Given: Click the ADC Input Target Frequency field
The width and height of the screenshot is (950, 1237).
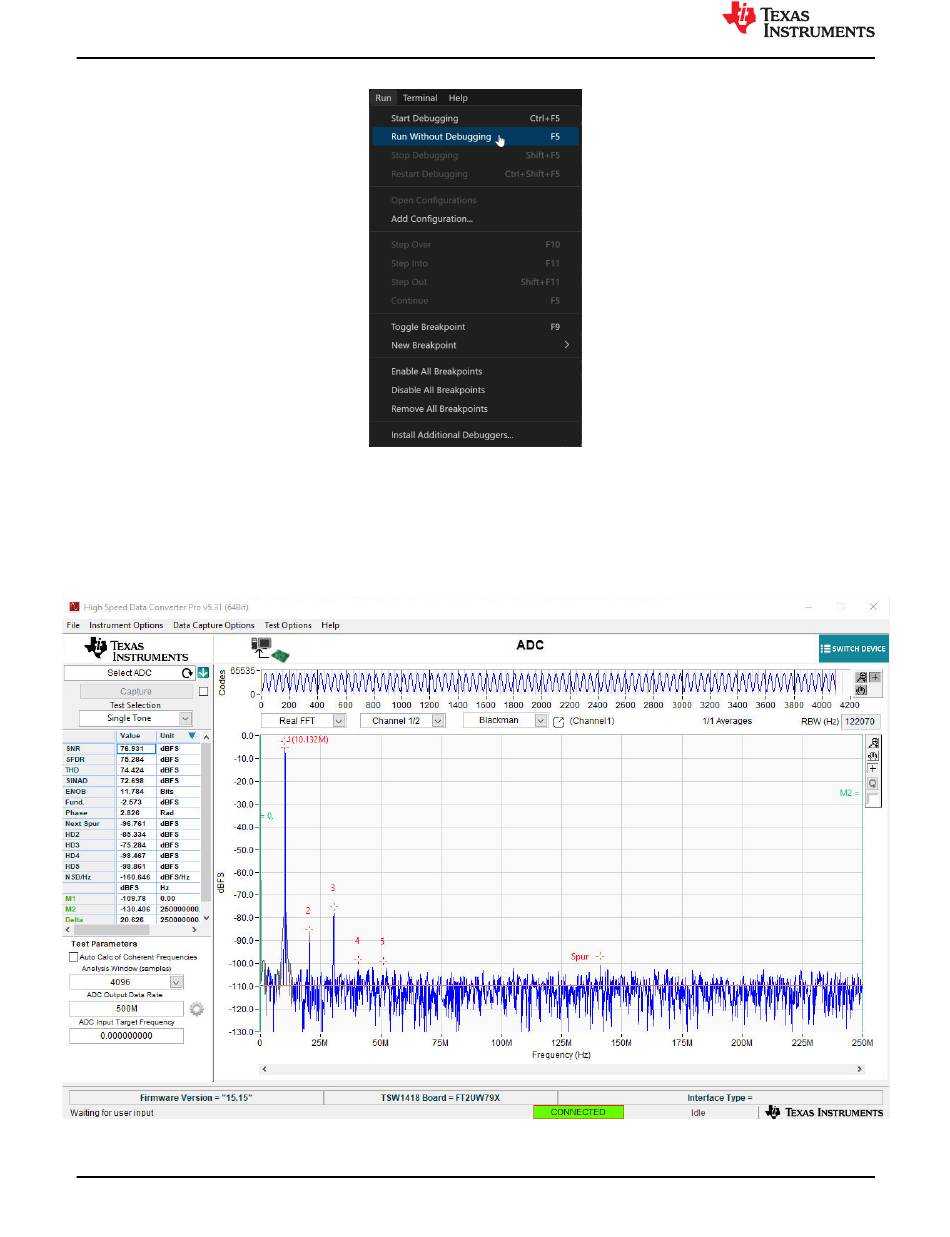Looking at the screenshot, I should click(126, 1036).
